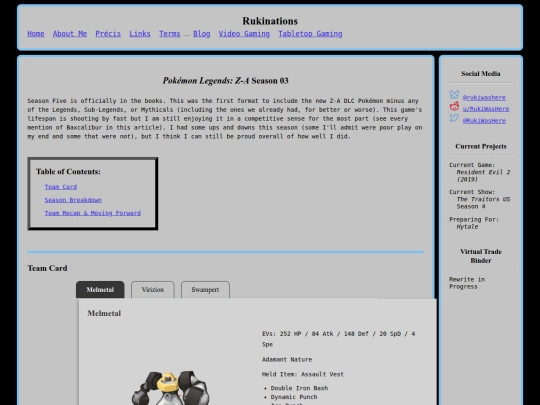Jump to Team Recap & Moving Forward
This screenshot has width=540, height=405.
coord(93,213)
